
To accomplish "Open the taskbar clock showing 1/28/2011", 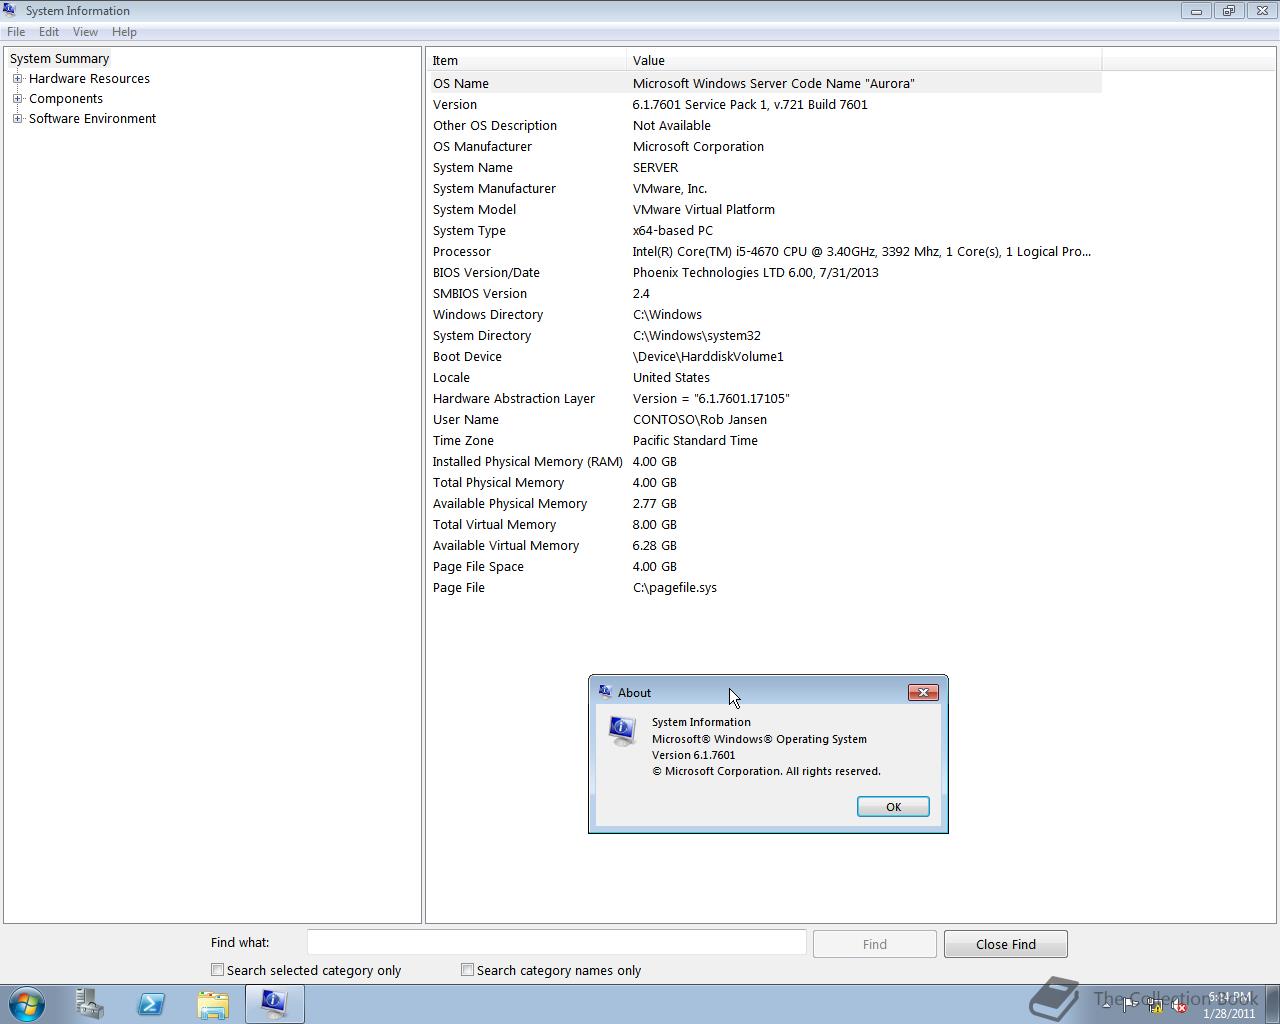I will pyautogui.click(x=1229, y=1005).
